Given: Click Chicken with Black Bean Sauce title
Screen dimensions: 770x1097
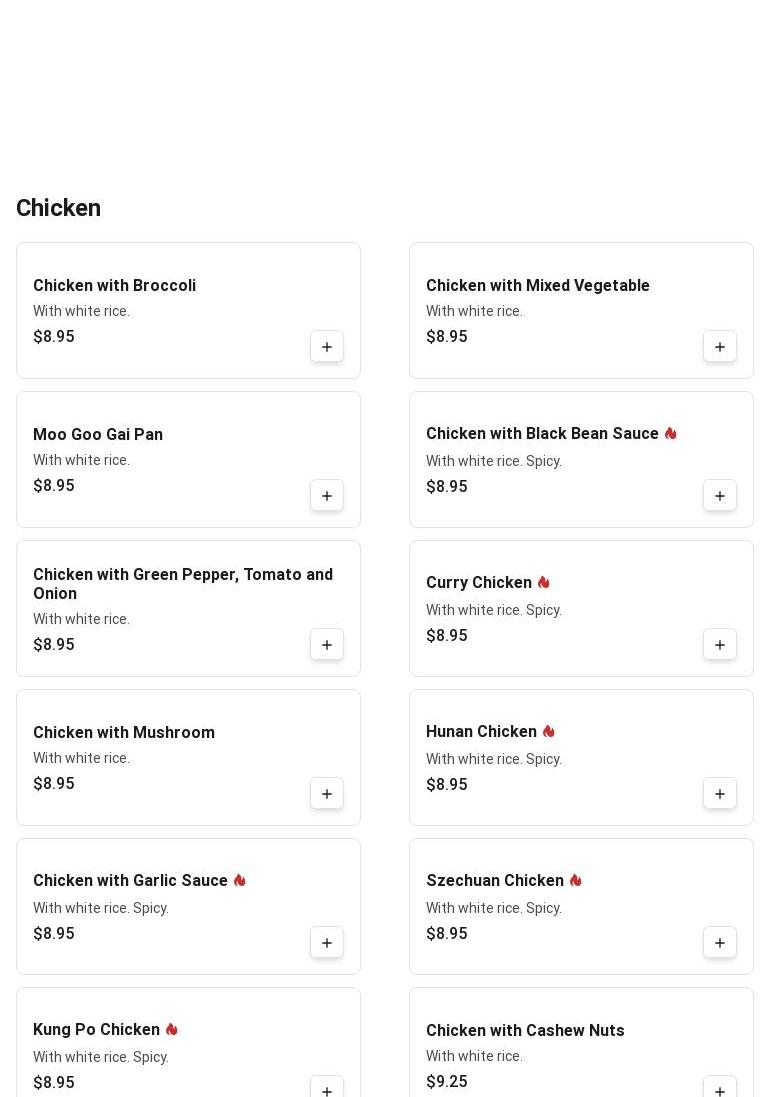Looking at the screenshot, I should pos(542,434).
